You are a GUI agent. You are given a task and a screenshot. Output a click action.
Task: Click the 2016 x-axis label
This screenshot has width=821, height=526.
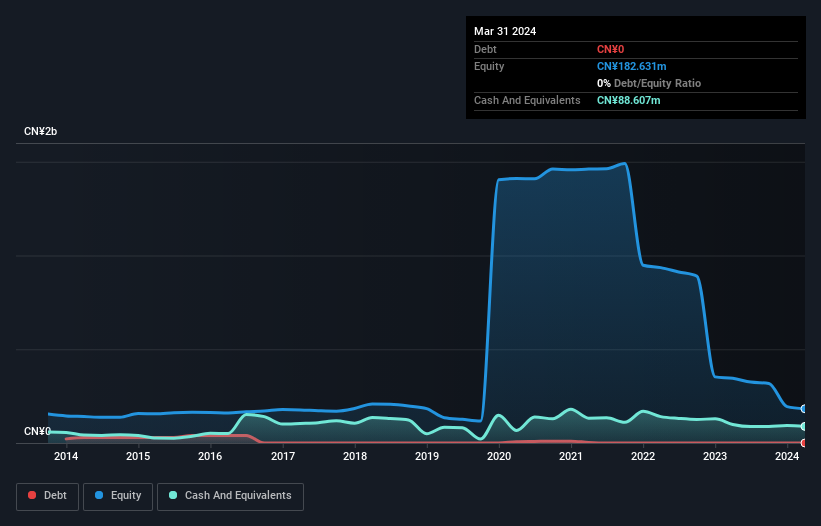tap(210, 456)
